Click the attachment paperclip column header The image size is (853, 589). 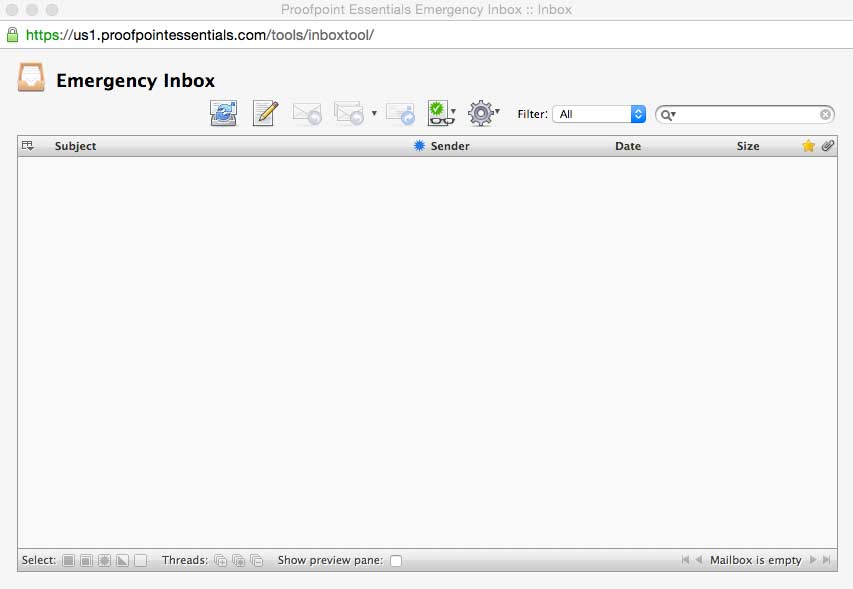point(826,146)
